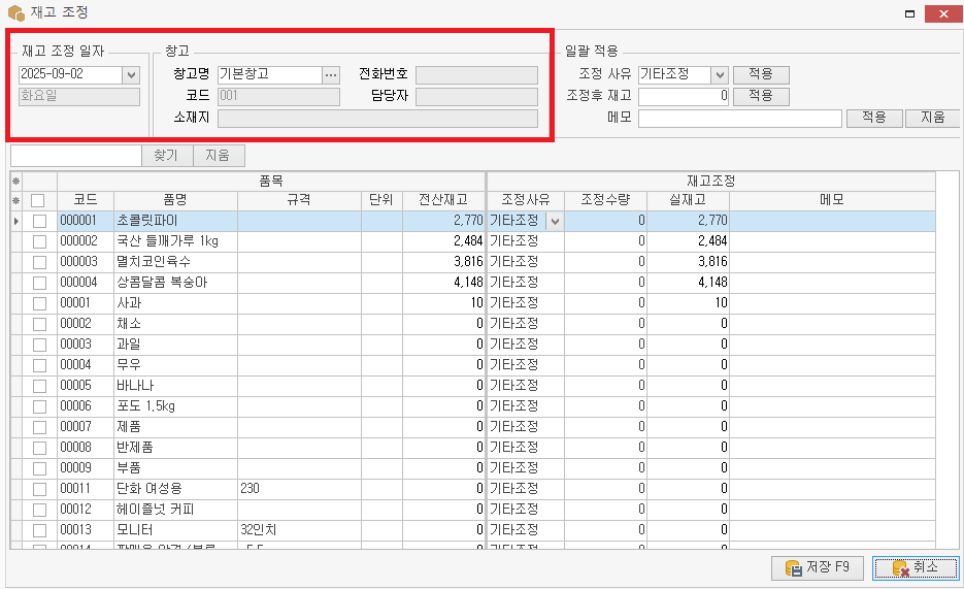Click the 취소 cancel button

[x=914, y=568]
